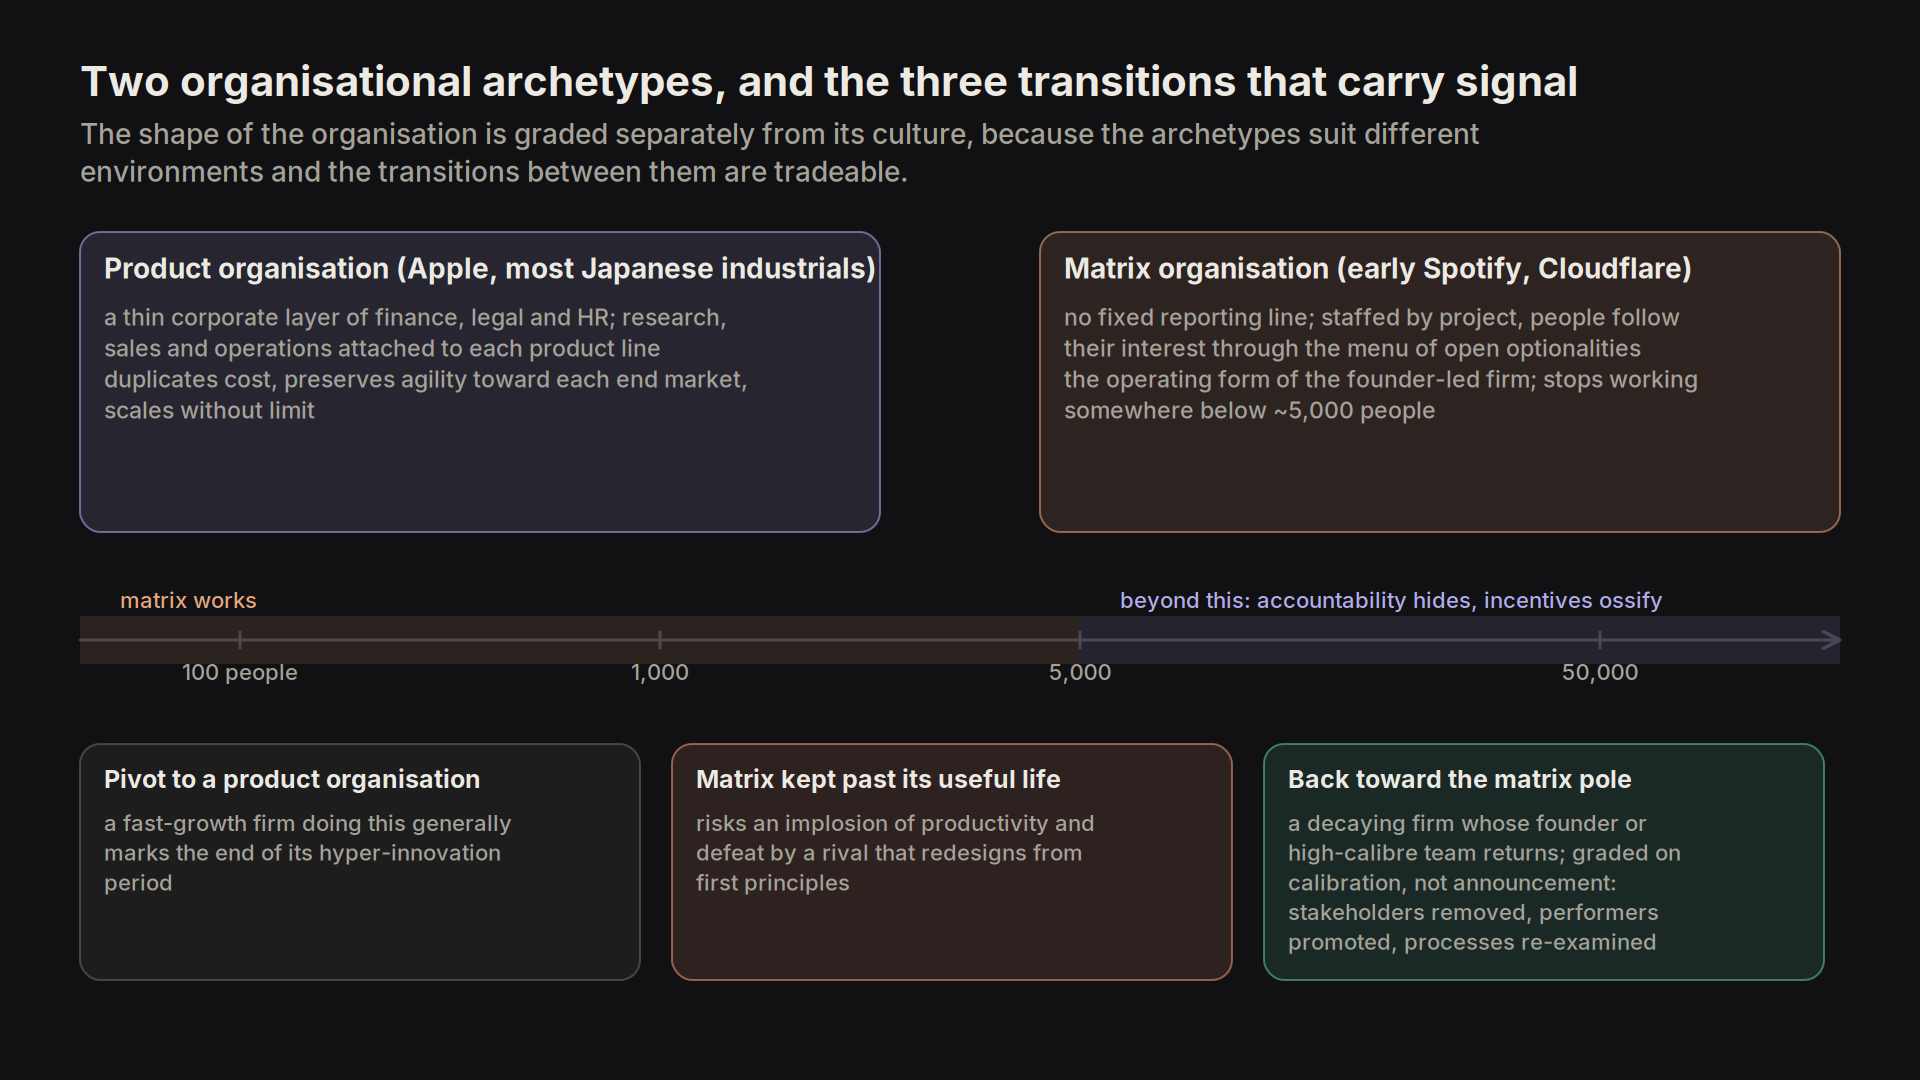1920x1080 pixels.
Task: Click the 'Matrix organisation (early Spotify, Cloudflare)' heading
Action: pyautogui.click(x=1378, y=269)
